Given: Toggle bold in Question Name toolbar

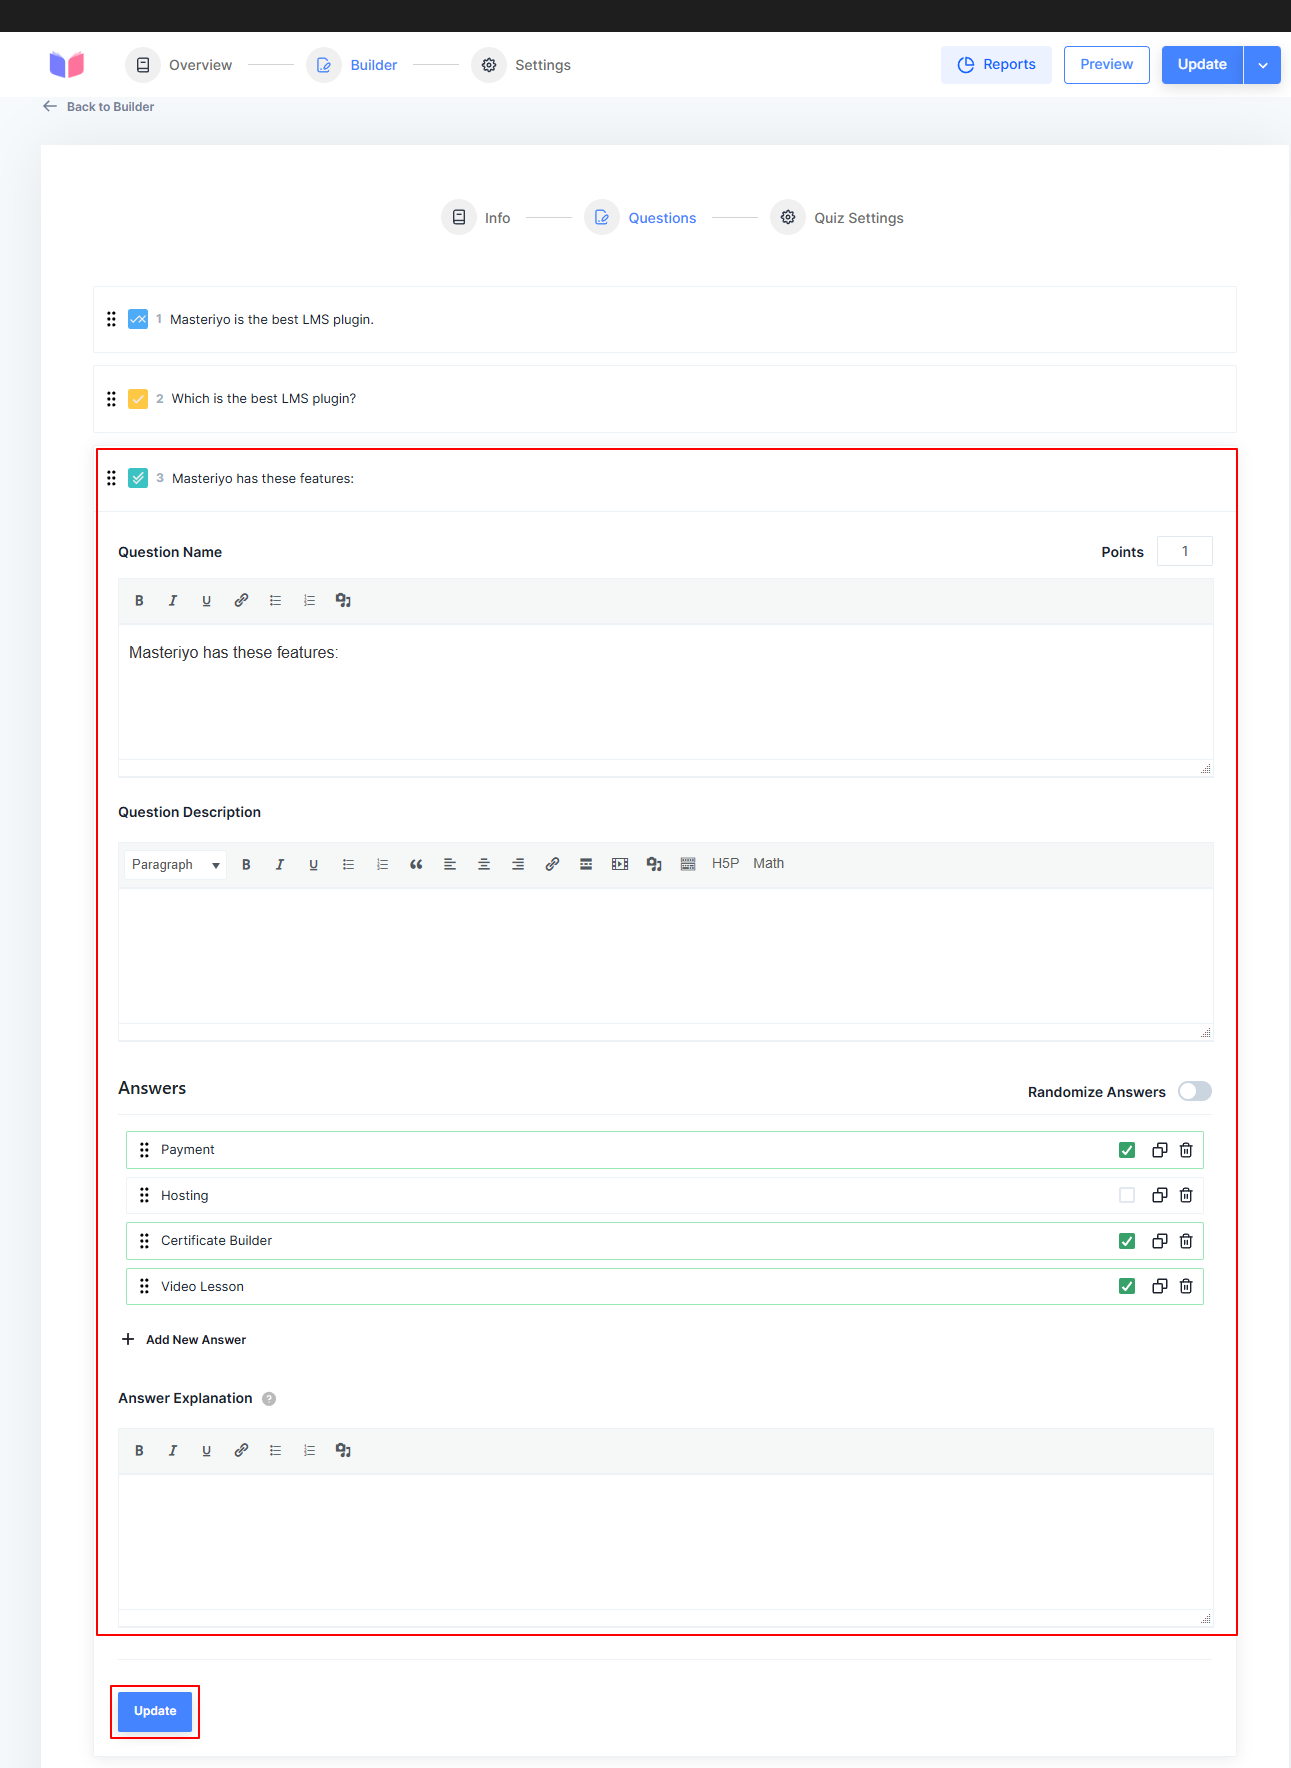Looking at the screenshot, I should tap(139, 601).
